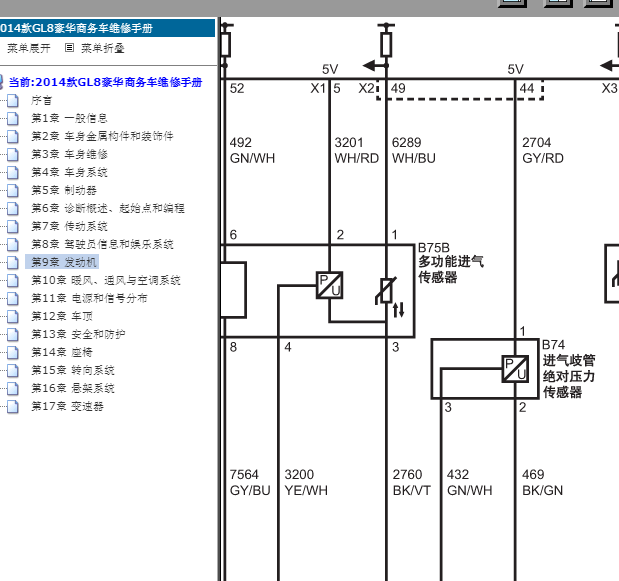The width and height of the screenshot is (619, 581).
Task: Select the 序言 tree item
Action: click(41, 100)
